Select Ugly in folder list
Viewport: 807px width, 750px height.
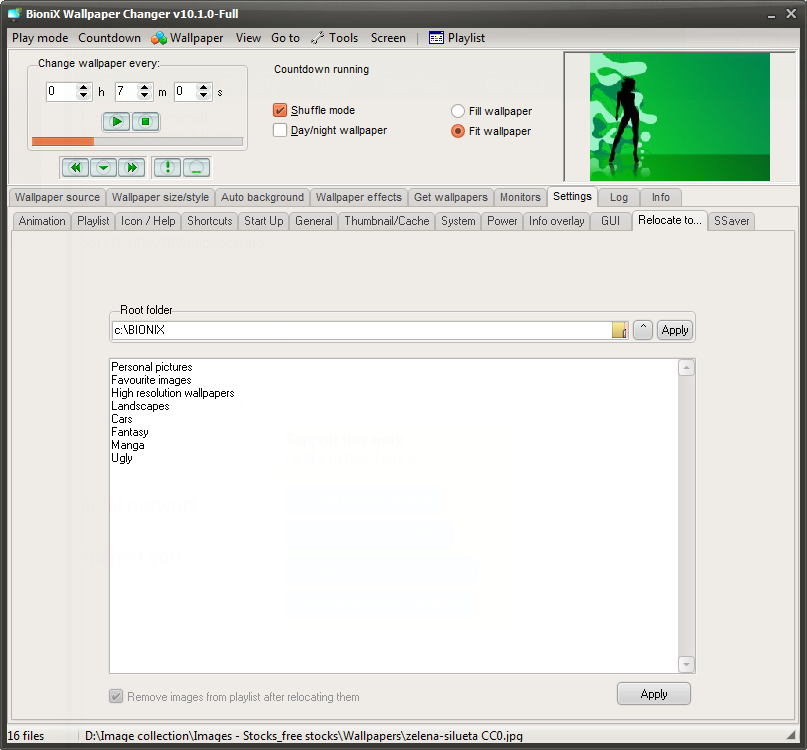[x=122, y=458]
